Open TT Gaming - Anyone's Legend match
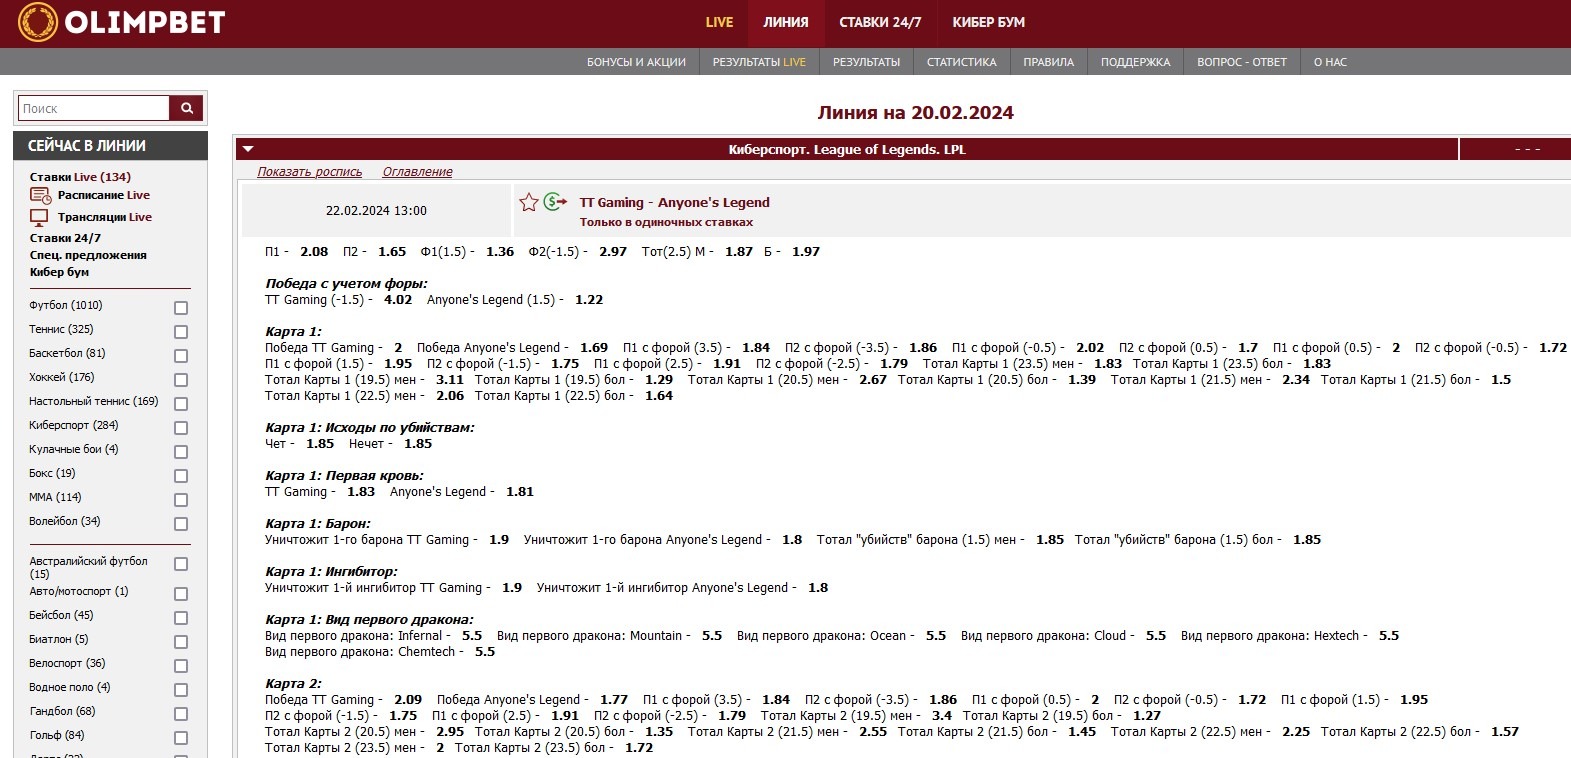 [675, 202]
